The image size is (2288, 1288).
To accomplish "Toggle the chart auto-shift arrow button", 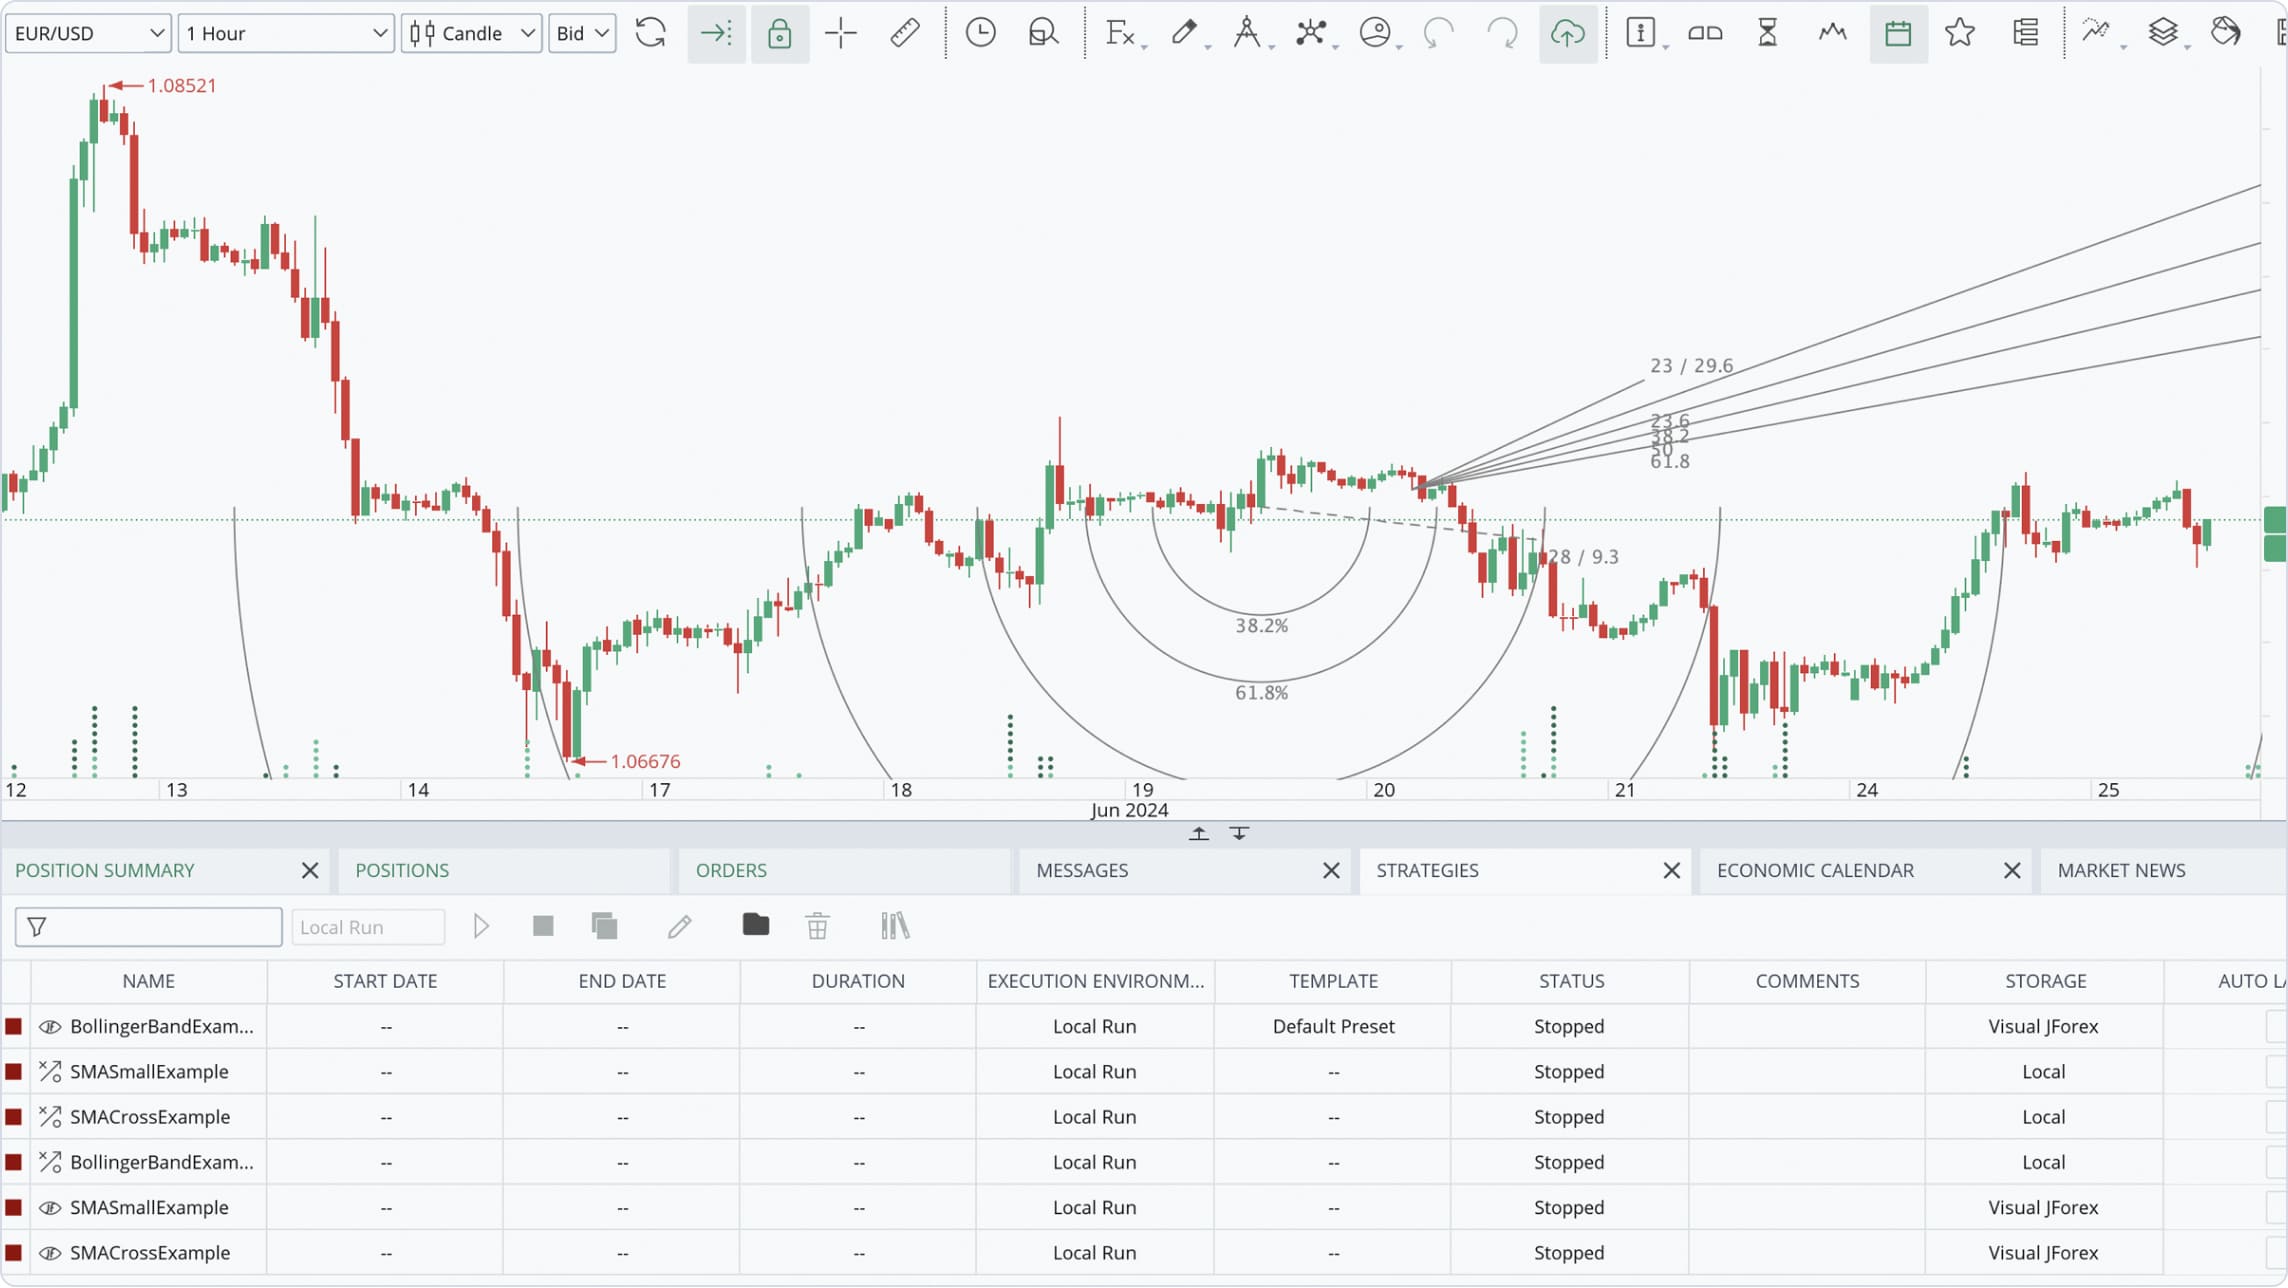I will click(716, 33).
